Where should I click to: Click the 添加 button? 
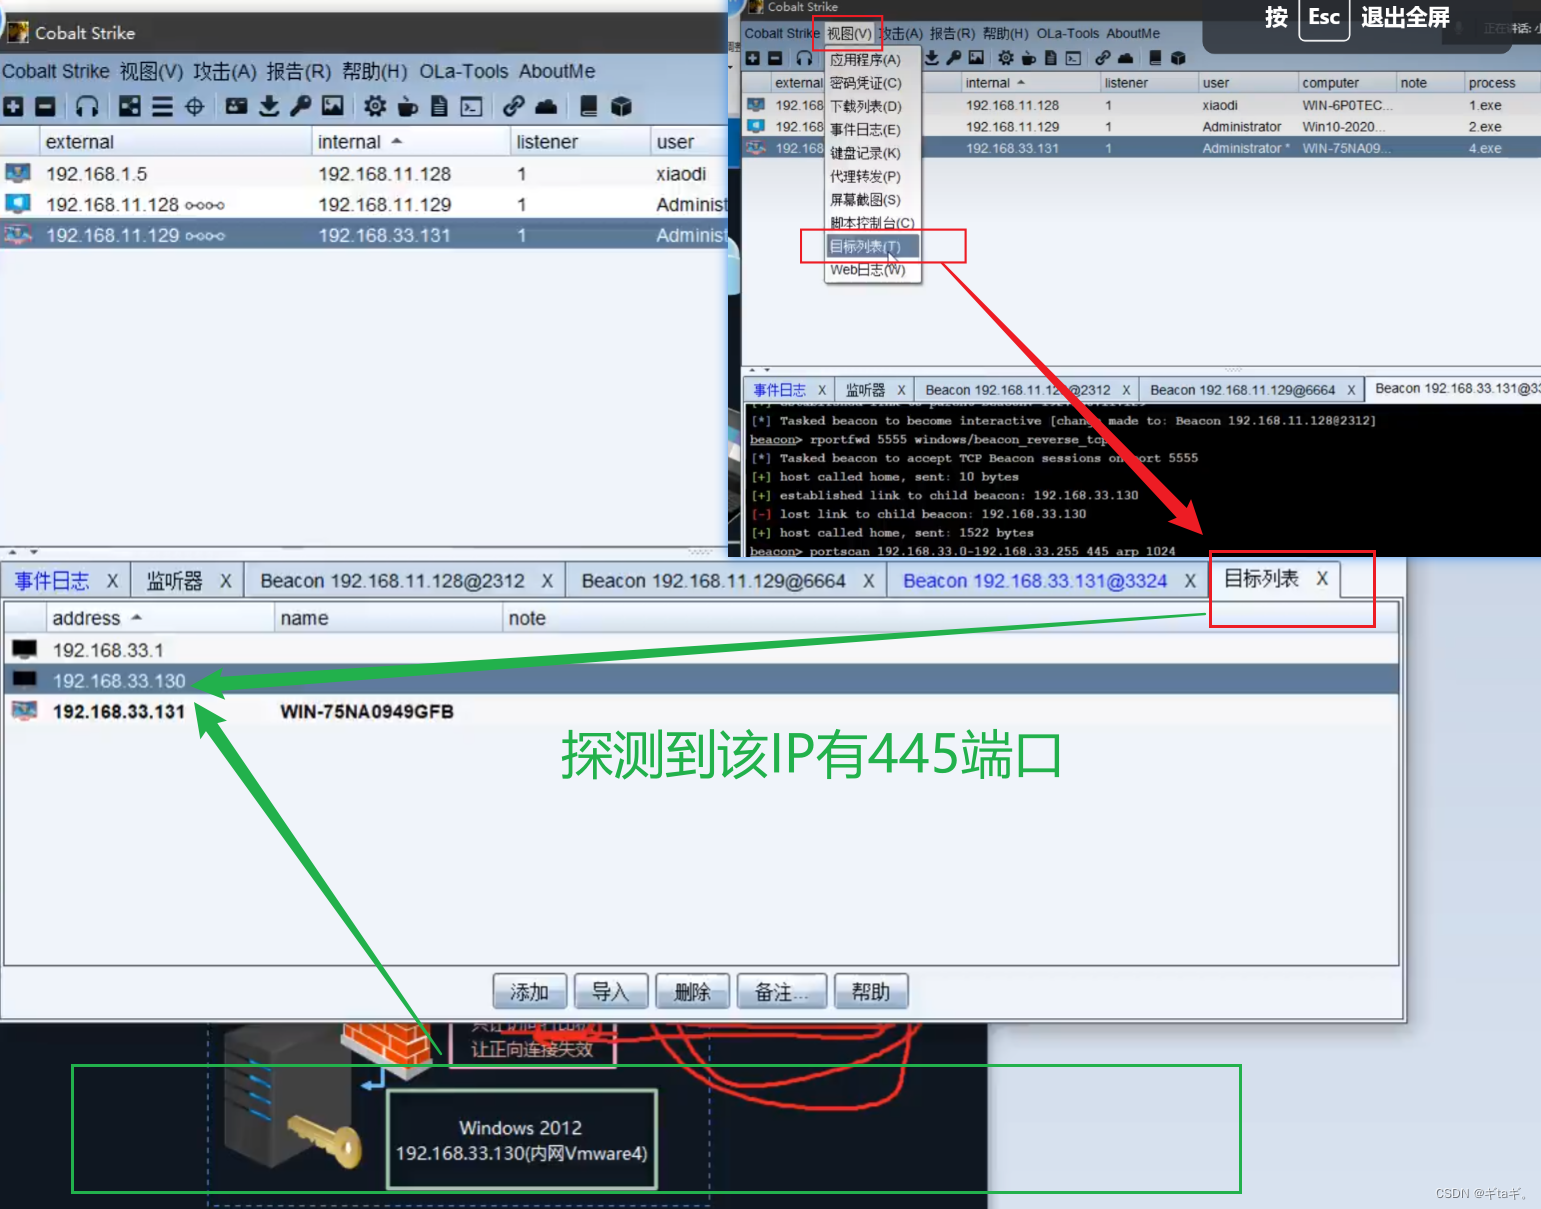click(x=530, y=992)
